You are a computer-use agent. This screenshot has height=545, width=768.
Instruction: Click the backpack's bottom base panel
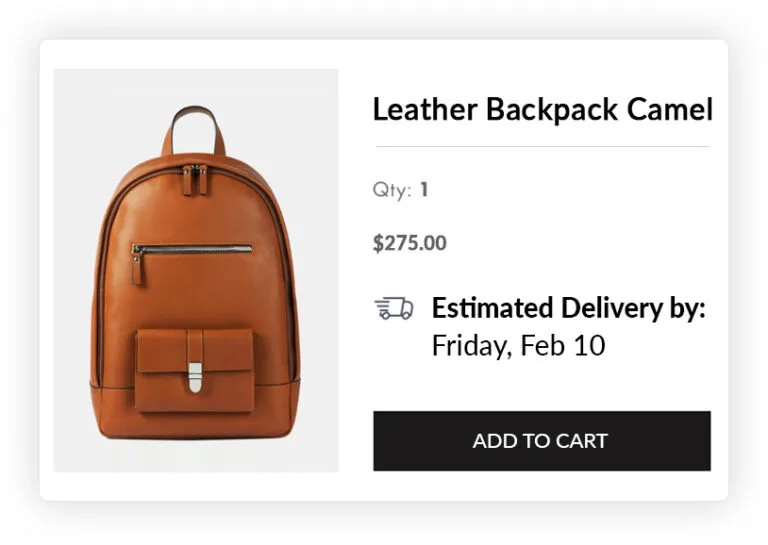(x=195, y=418)
